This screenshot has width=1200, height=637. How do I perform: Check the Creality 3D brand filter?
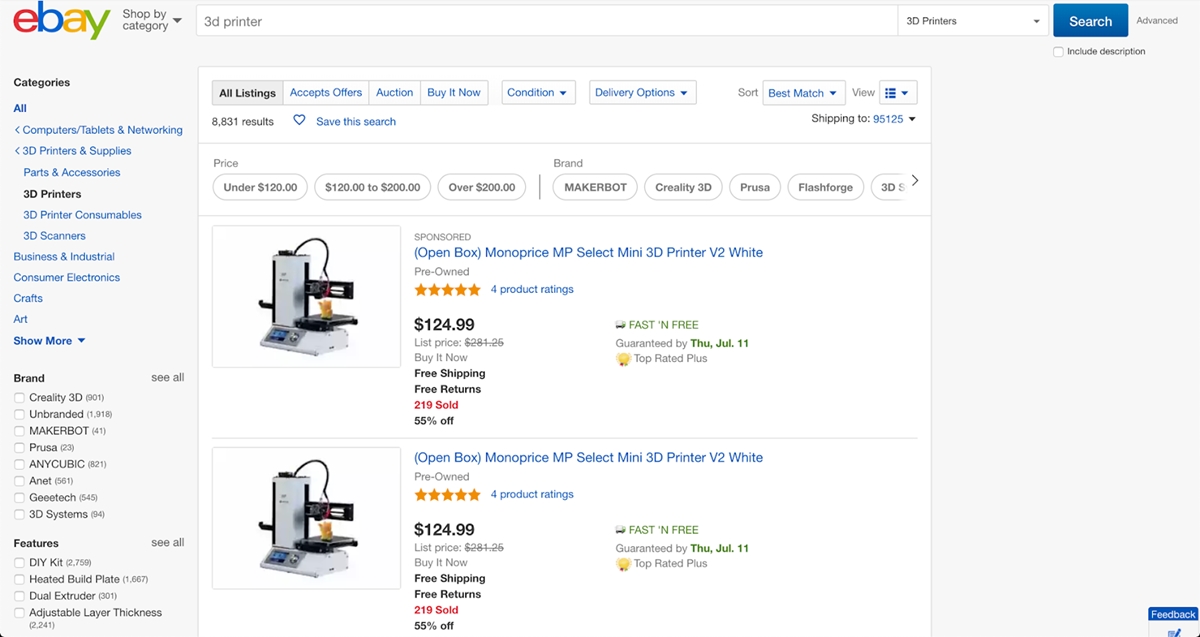pos(19,398)
